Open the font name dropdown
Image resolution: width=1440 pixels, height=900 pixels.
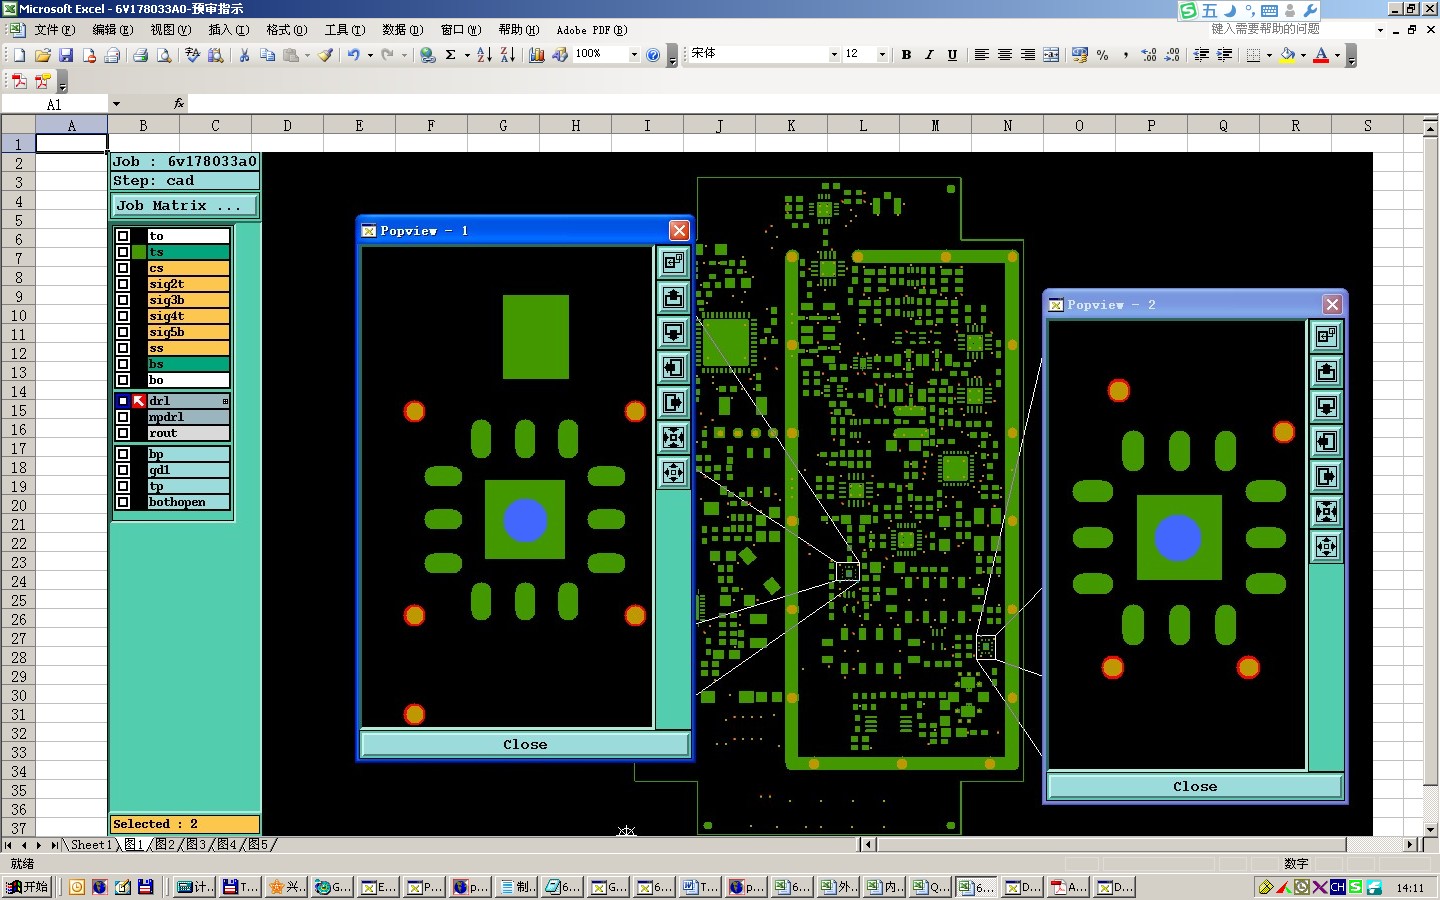834,55
